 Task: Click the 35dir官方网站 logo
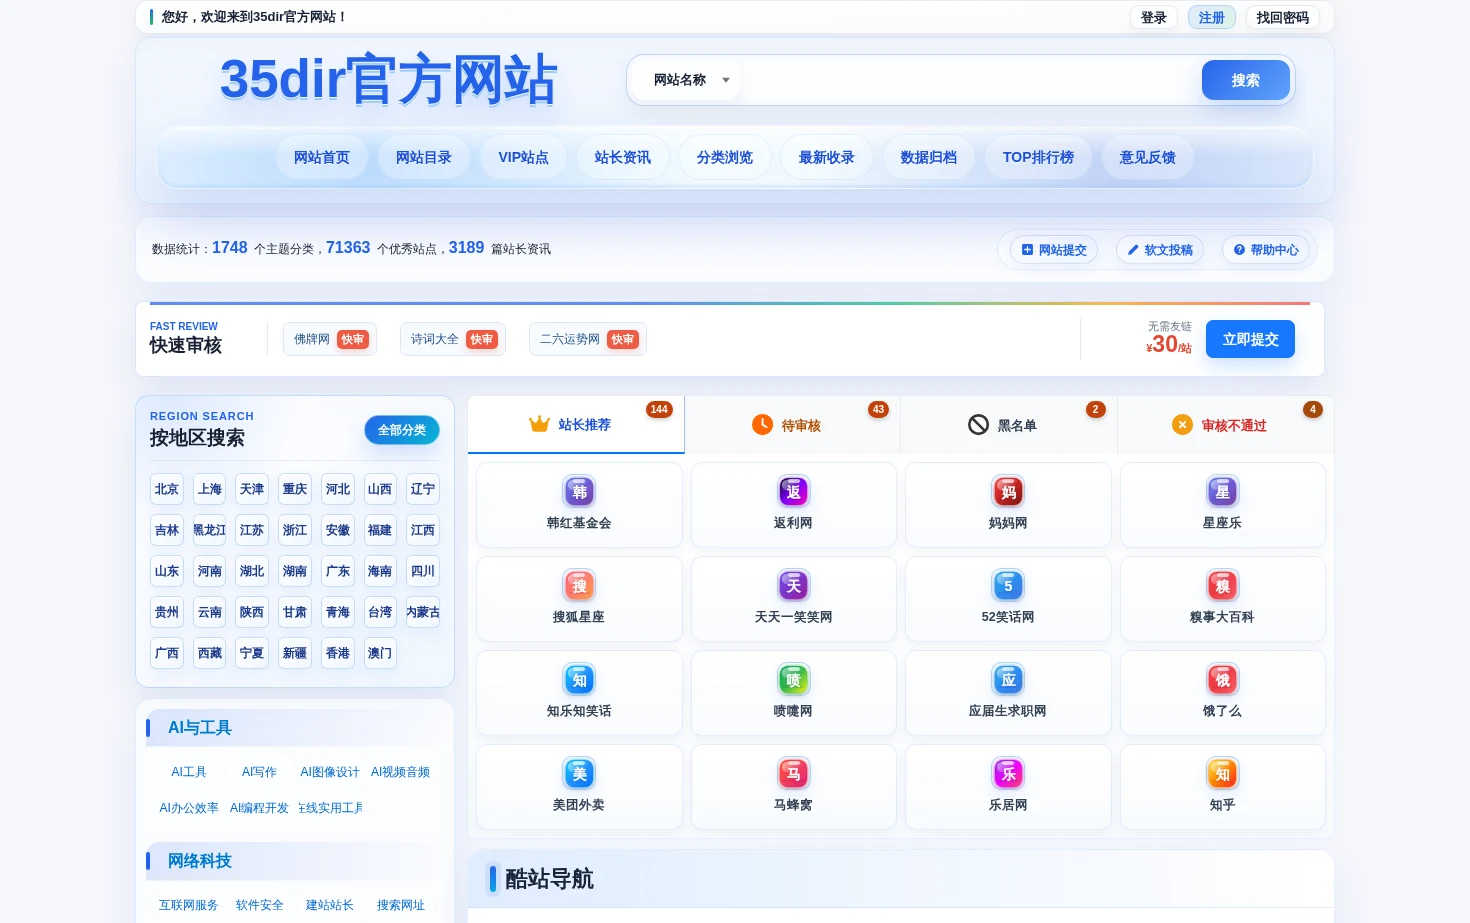click(x=388, y=79)
